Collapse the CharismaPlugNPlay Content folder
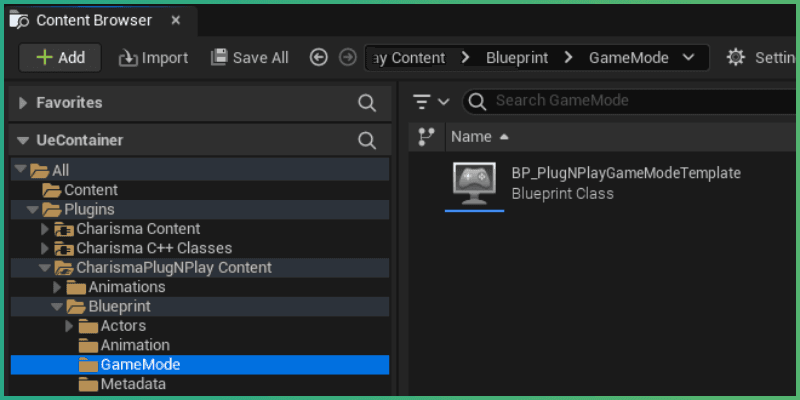This screenshot has width=800, height=400. 45,267
